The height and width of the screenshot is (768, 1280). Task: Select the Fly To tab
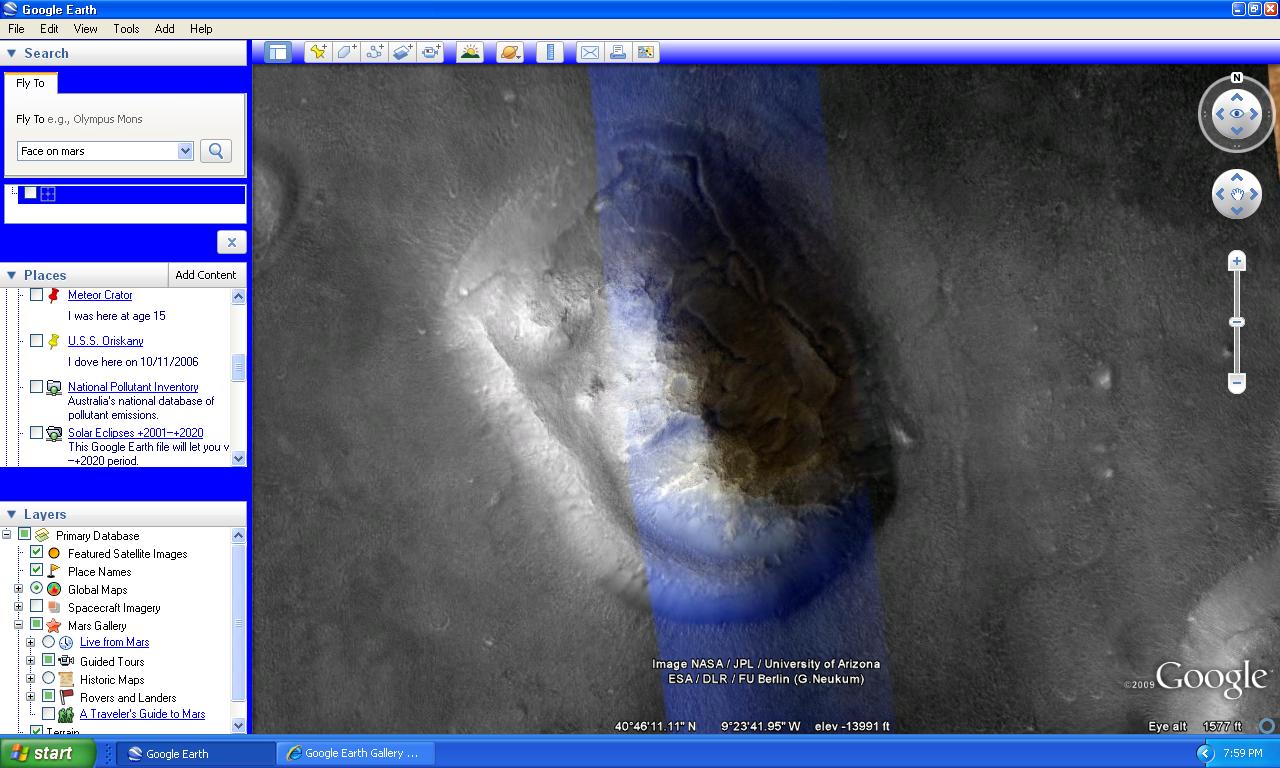(30, 83)
